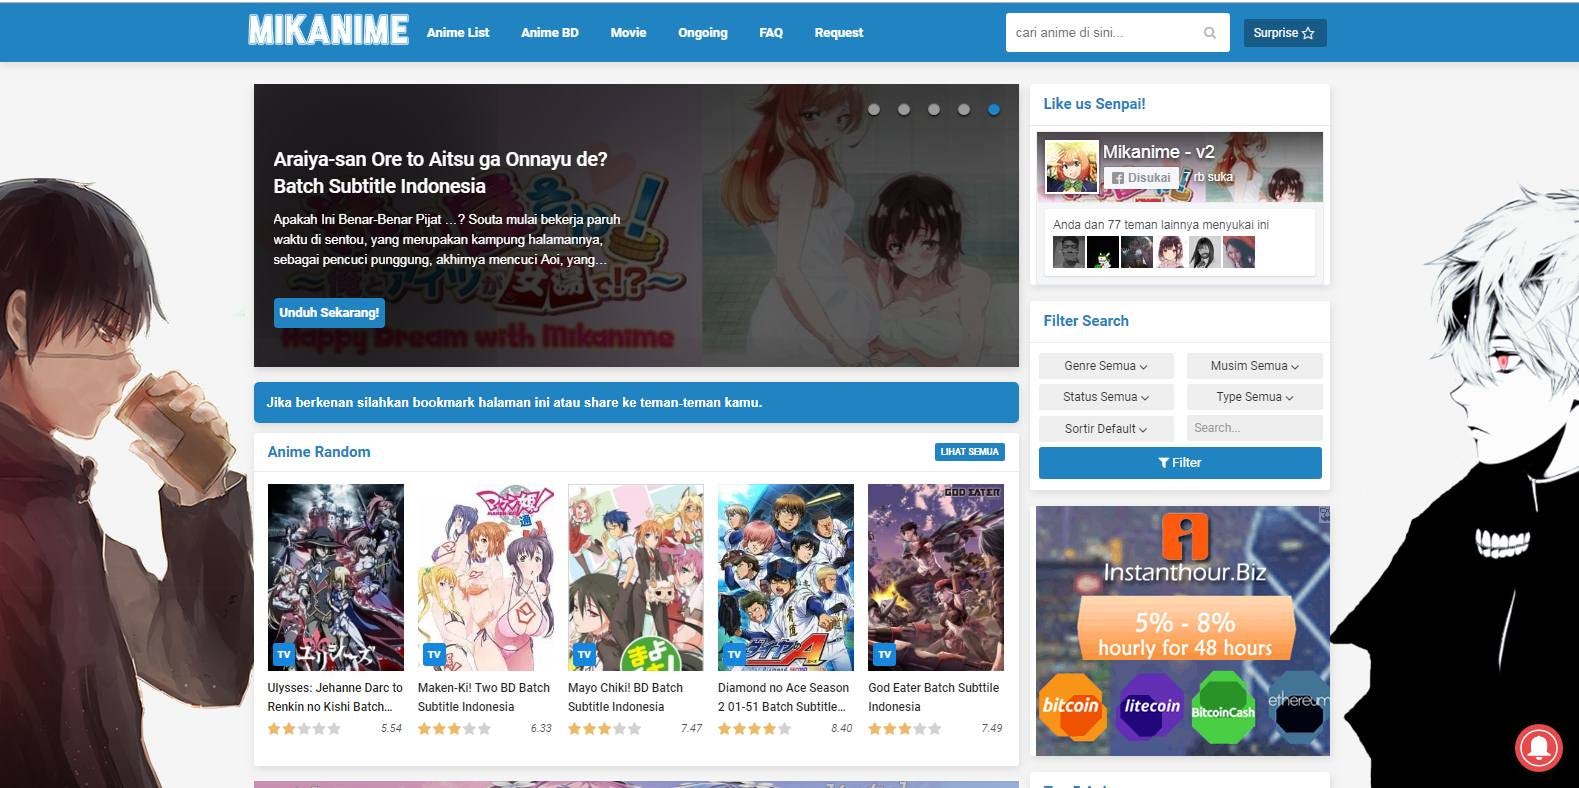Click the filter Search text field
Screen dimensions: 1579x788
1255,428
